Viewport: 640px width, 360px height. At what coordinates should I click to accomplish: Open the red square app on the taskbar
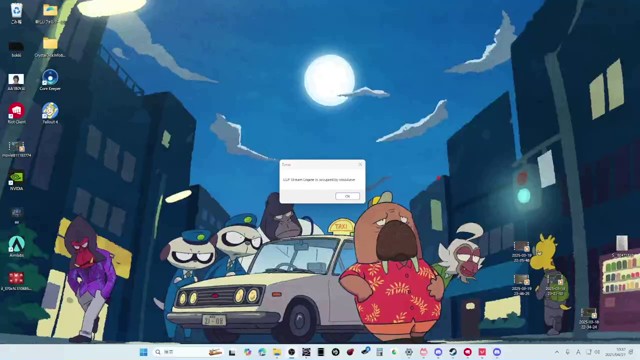(482, 352)
